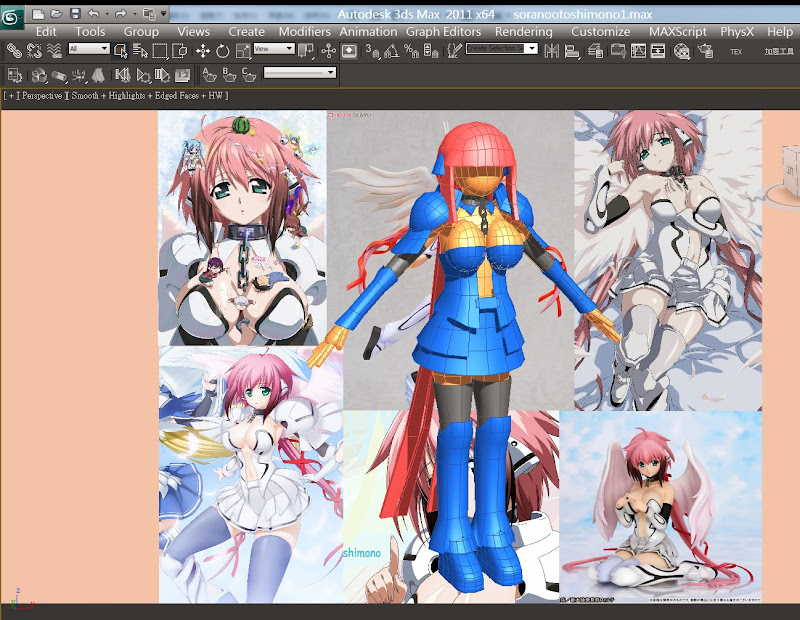
Task: Open the Render Setup teapot icon
Action: click(x=706, y=51)
